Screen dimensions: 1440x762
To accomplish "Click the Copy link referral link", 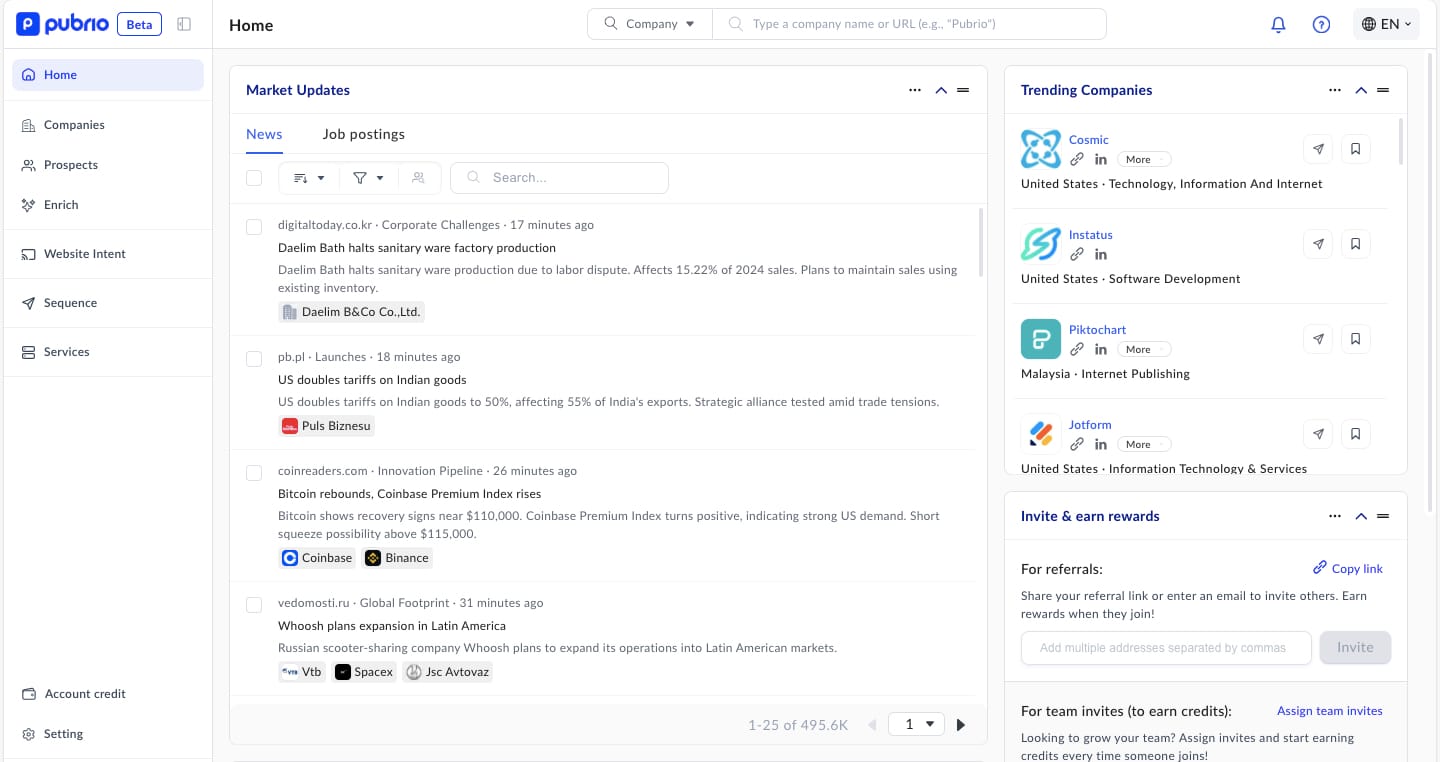I will click(x=1348, y=568).
